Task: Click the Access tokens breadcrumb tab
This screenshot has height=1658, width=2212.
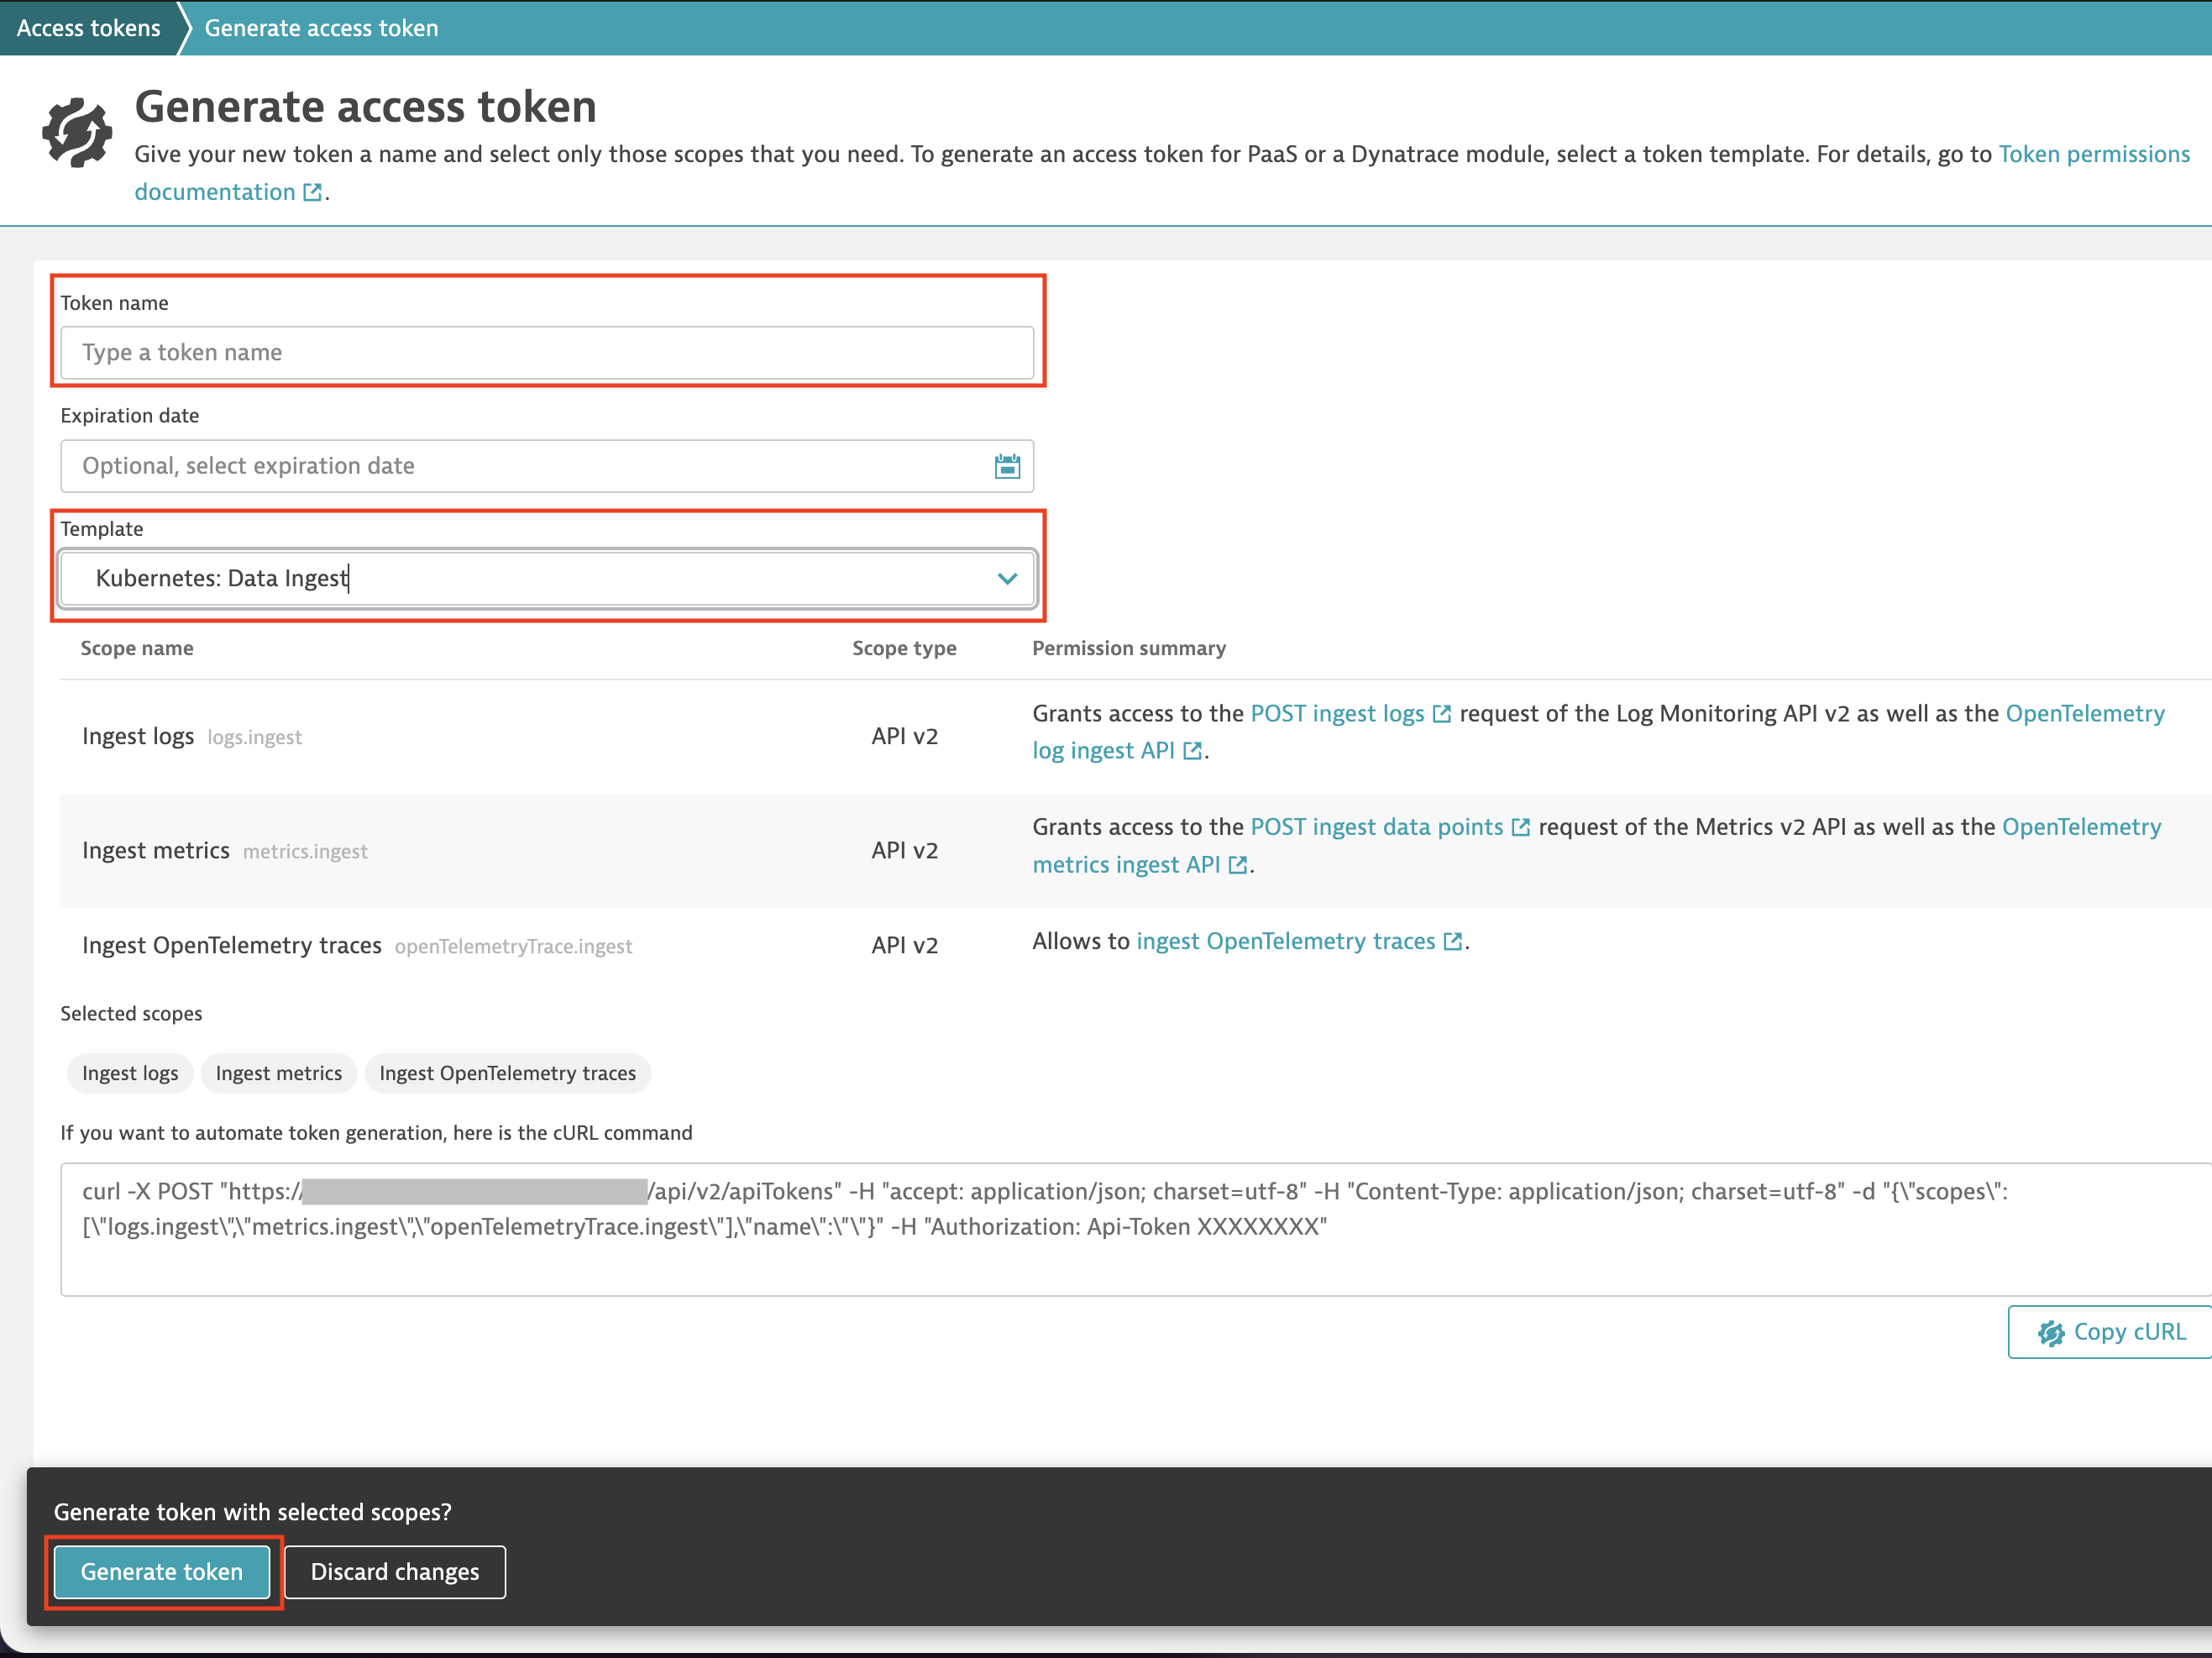Action: (x=89, y=26)
